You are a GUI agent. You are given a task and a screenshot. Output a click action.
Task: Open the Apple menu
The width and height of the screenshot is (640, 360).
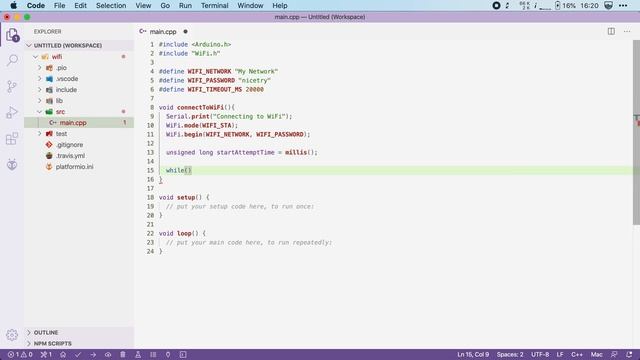13,6
